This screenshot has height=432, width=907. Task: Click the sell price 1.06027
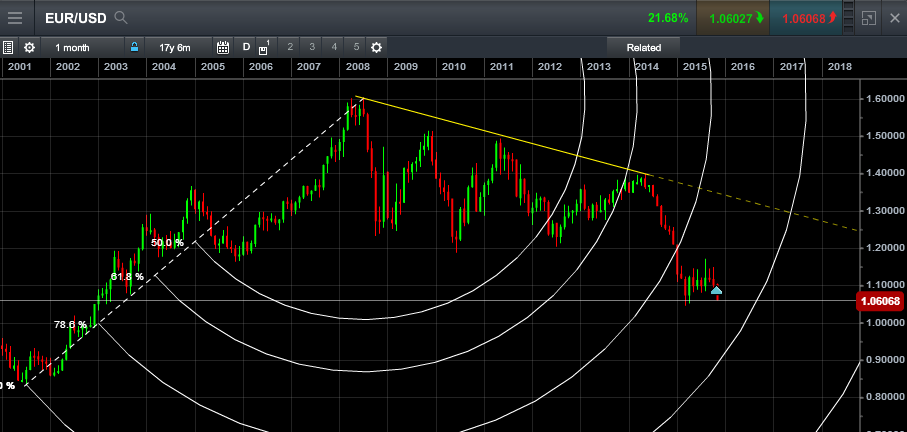pyautogui.click(x=732, y=18)
